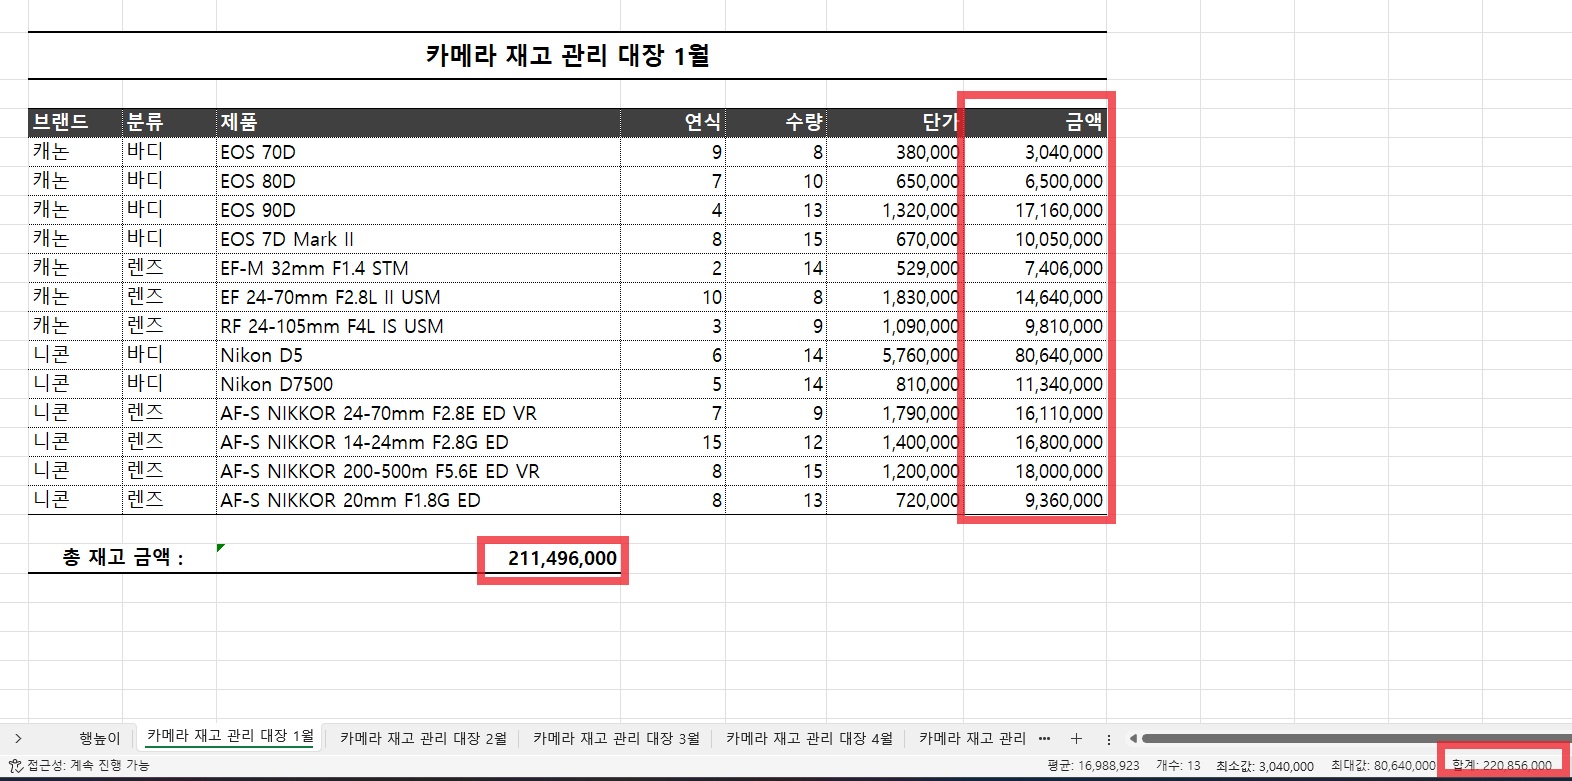Open the 카메라 재고 관리 대장 3월 sheet

click(616, 738)
